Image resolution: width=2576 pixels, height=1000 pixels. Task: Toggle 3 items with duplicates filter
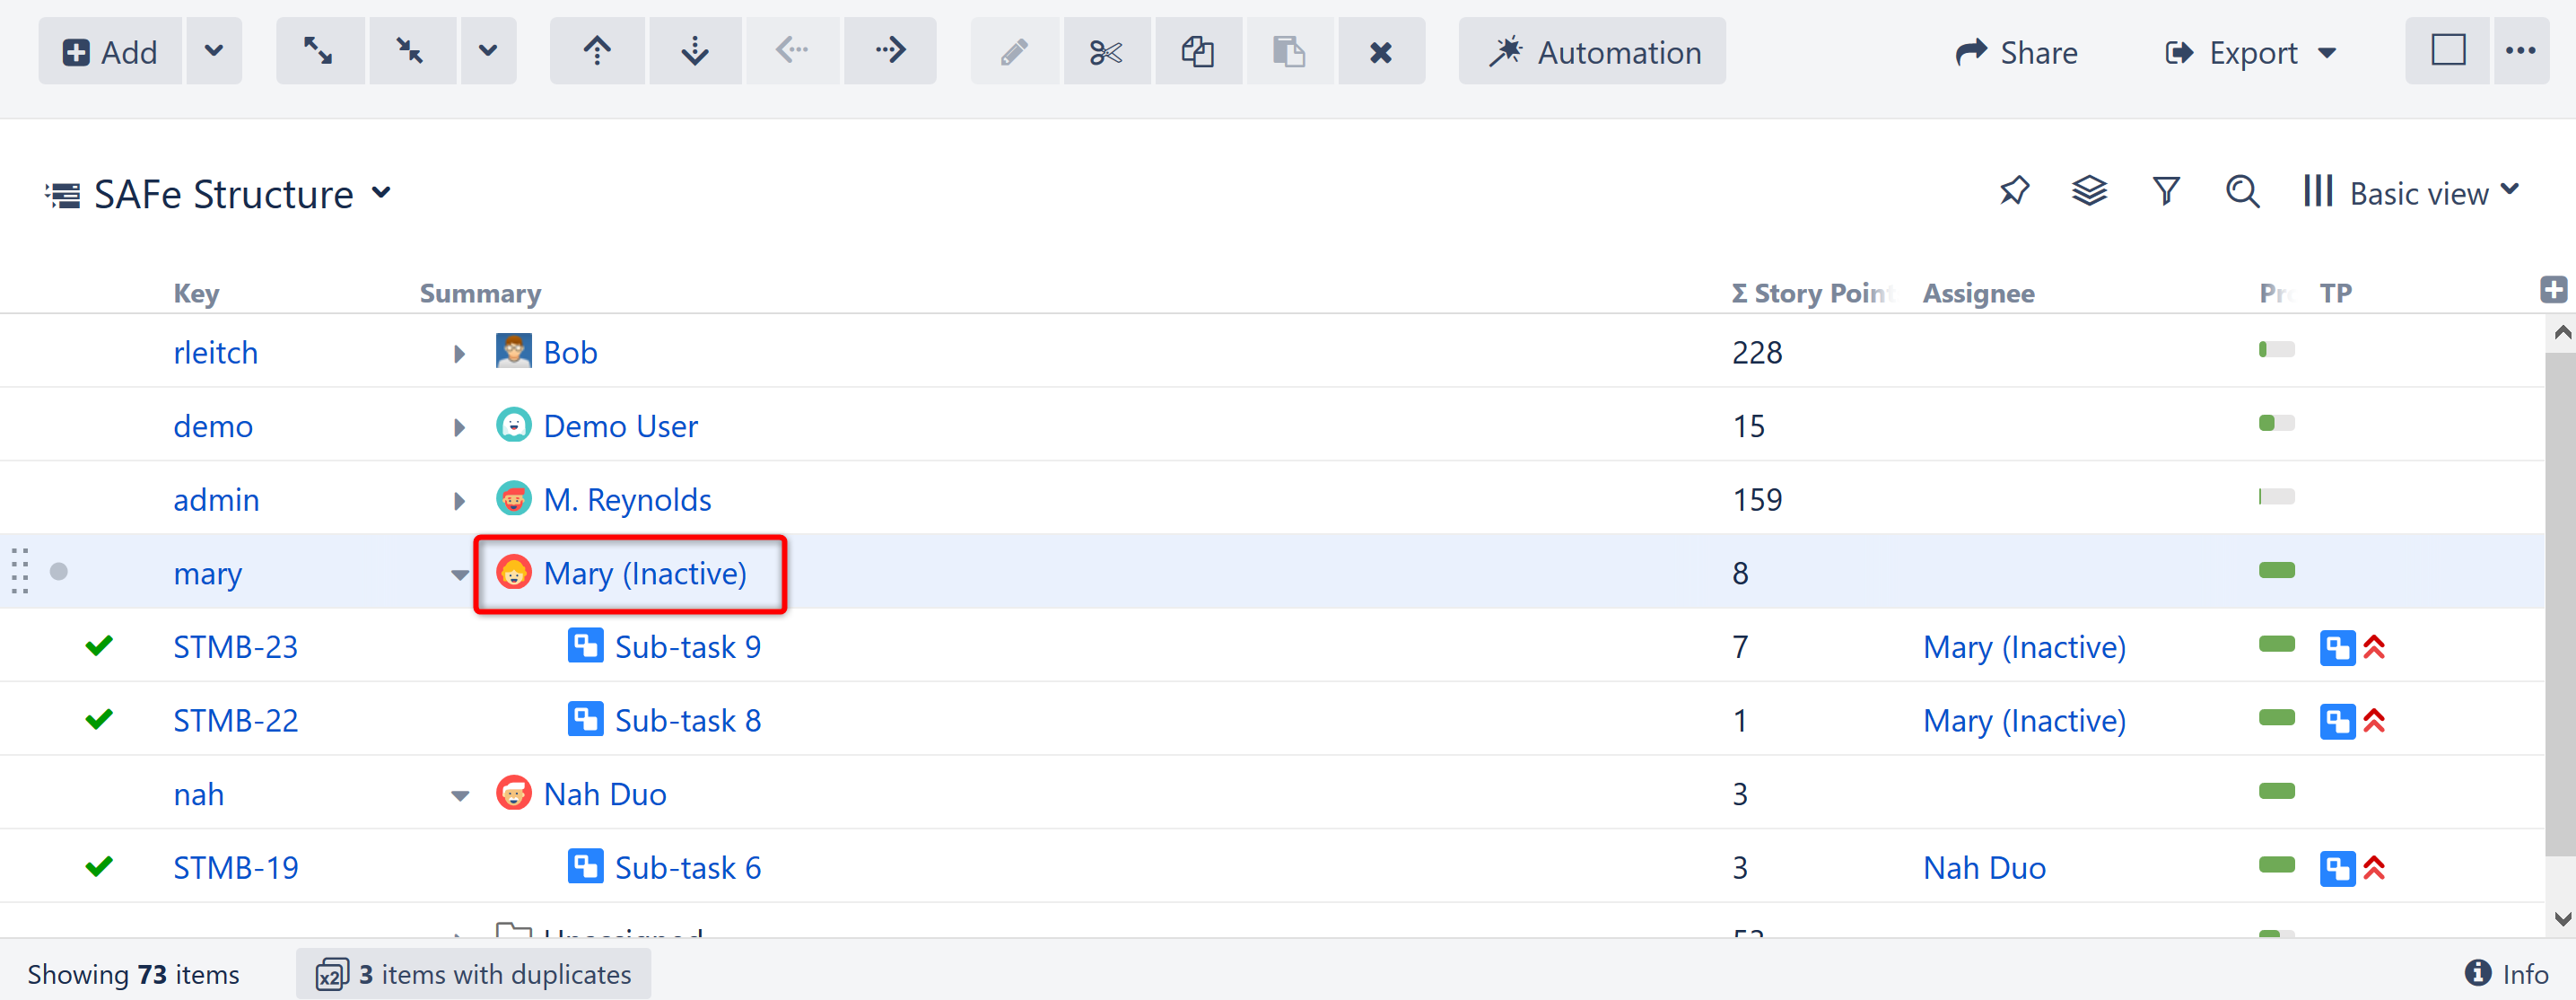[x=474, y=973]
